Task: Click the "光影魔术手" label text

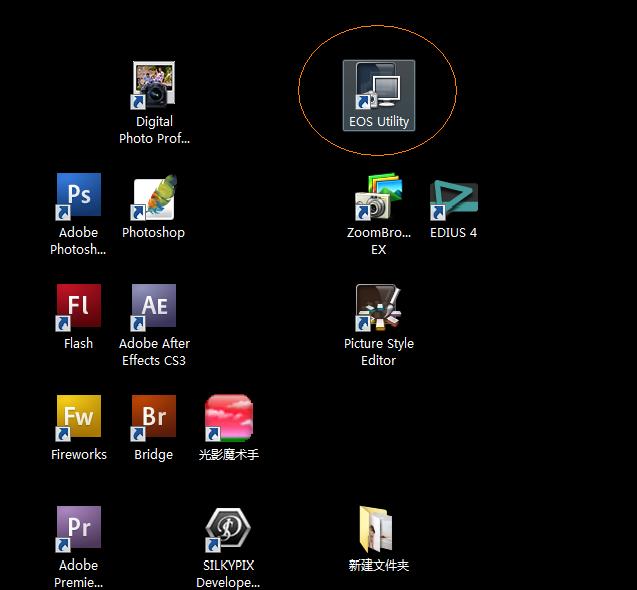Action: coord(229,454)
